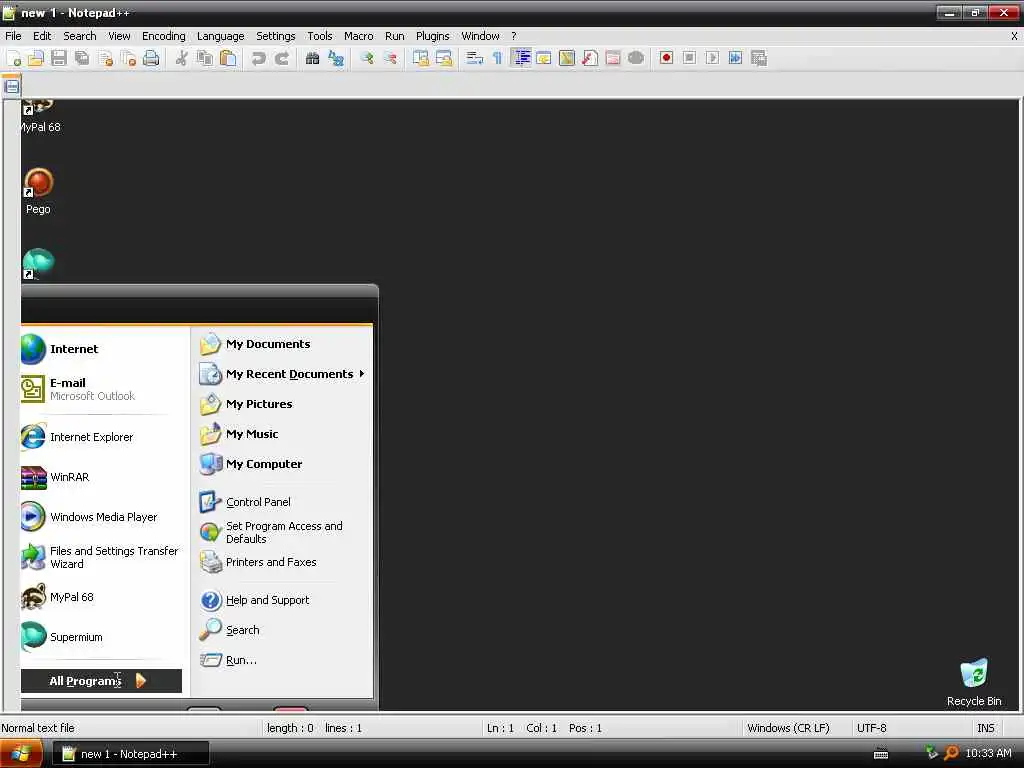The height and width of the screenshot is (768, 1024).
Task: Open the Macro menu
Action: point(359,36)
